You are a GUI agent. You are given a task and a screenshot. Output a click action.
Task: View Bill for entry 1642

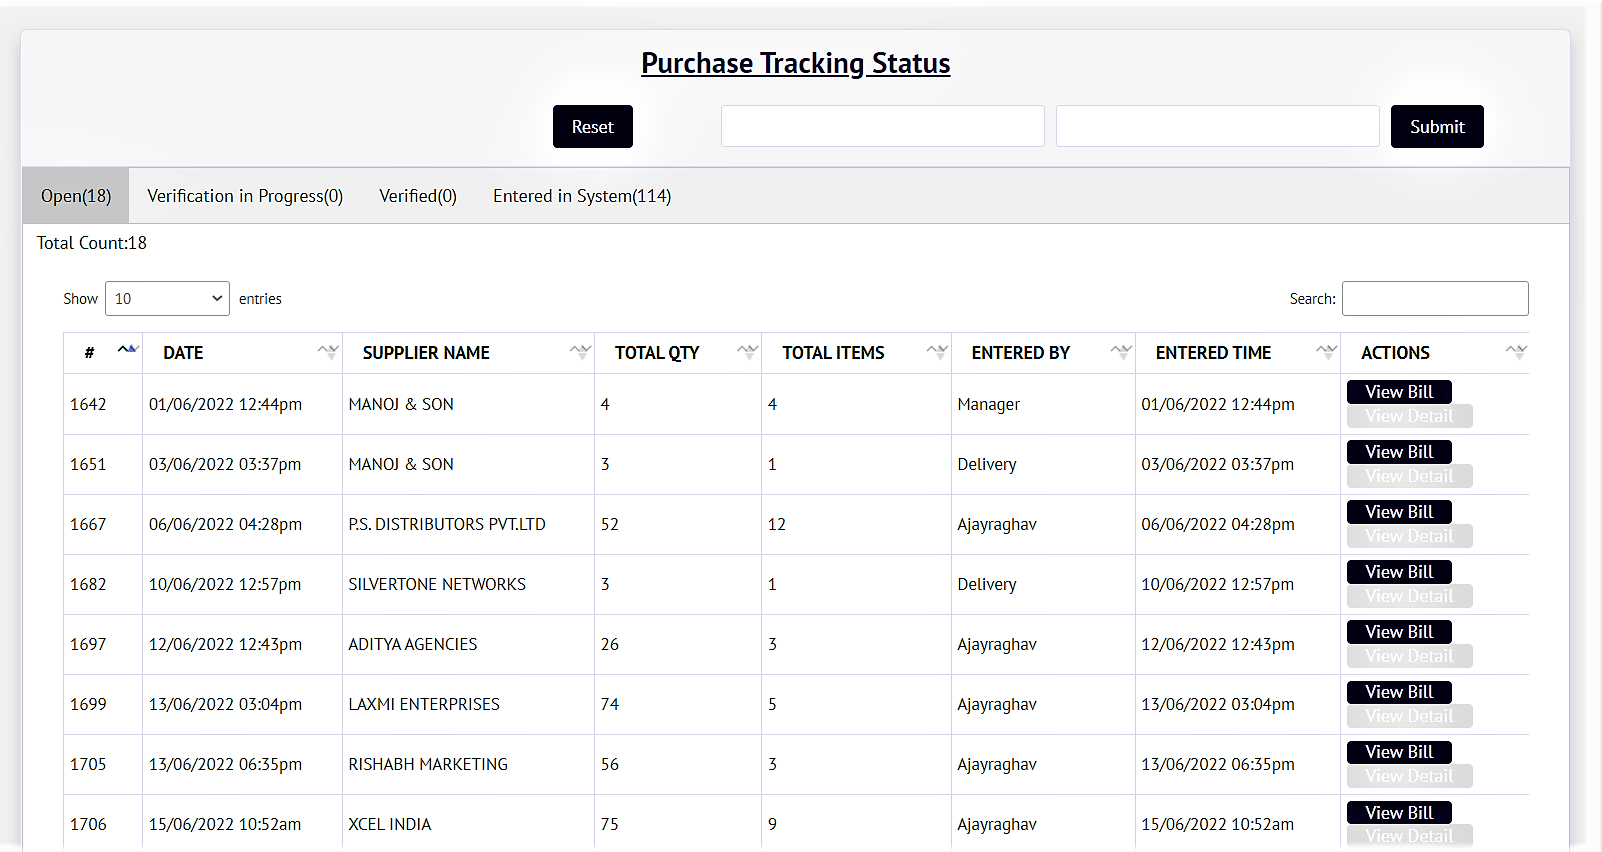(1398, 392)
